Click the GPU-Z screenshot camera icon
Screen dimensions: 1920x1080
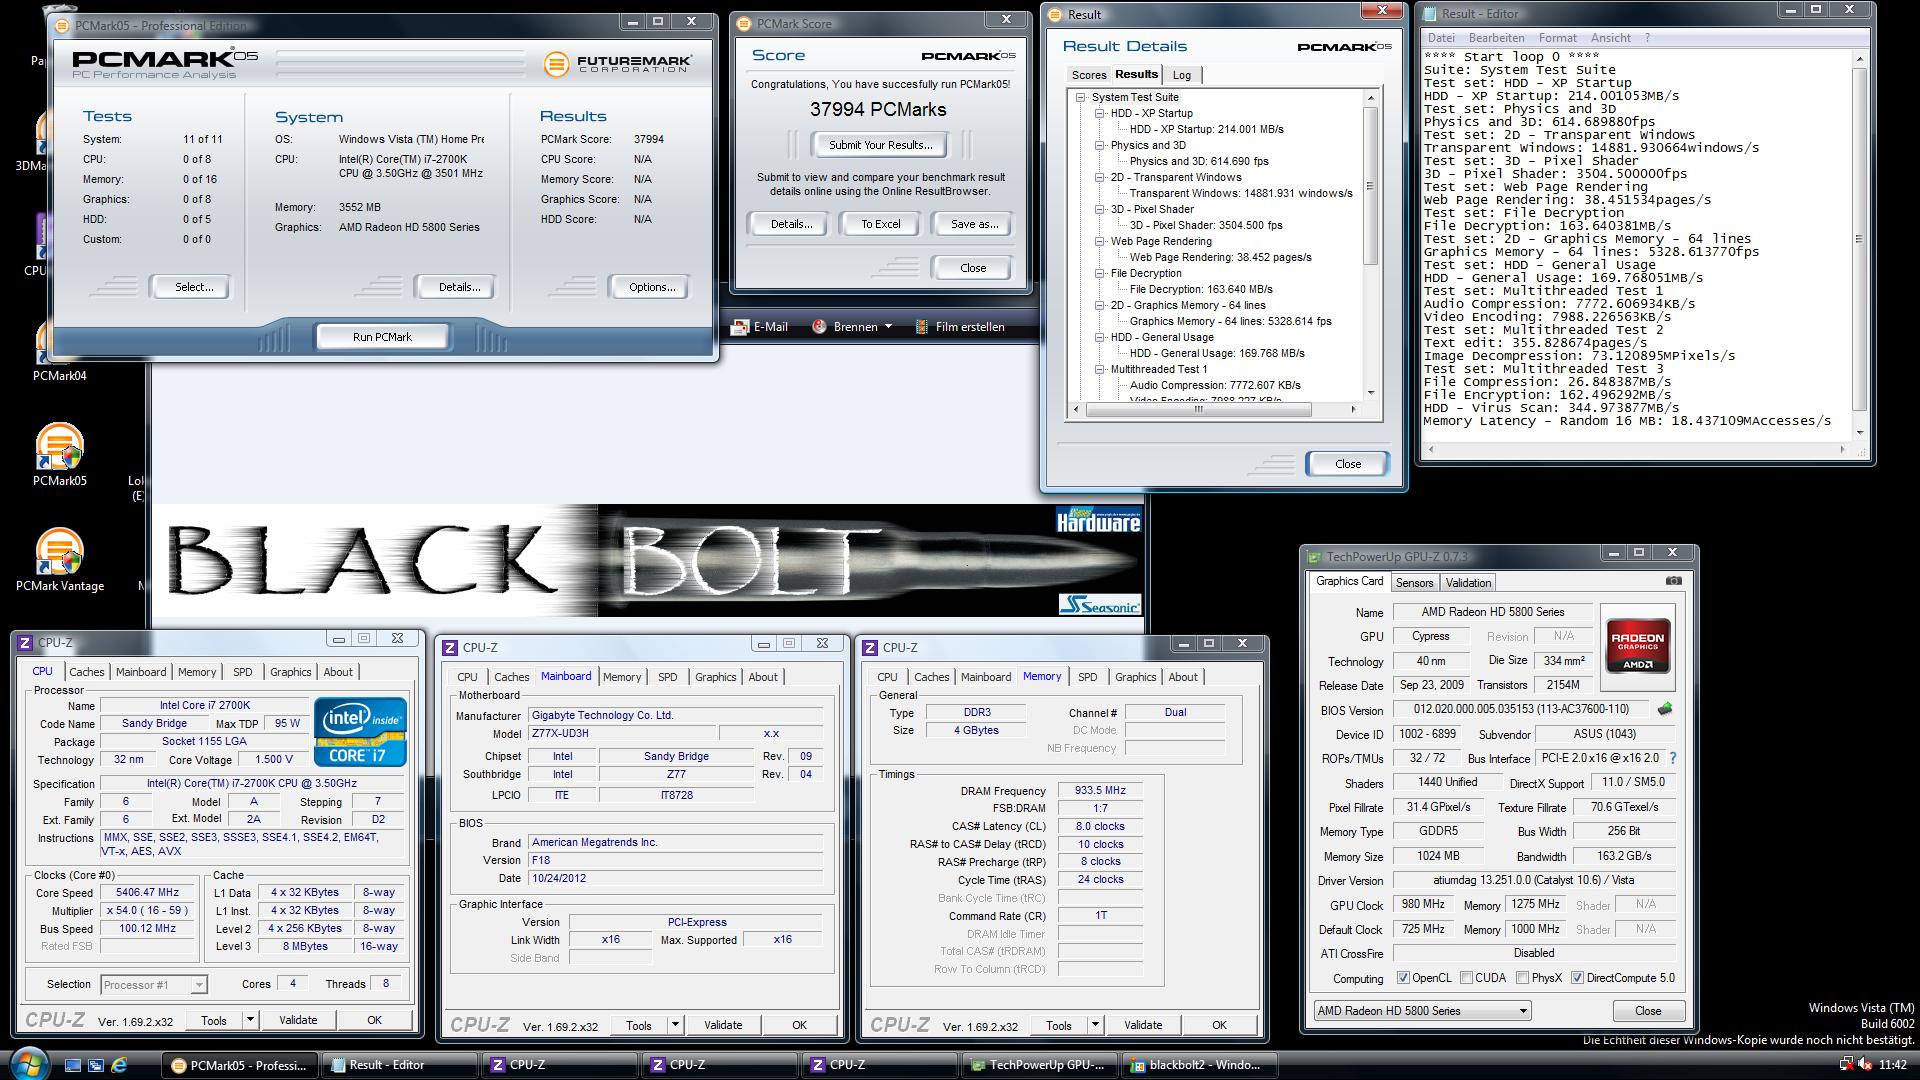pyautogui.click(x=1673, y=581)
